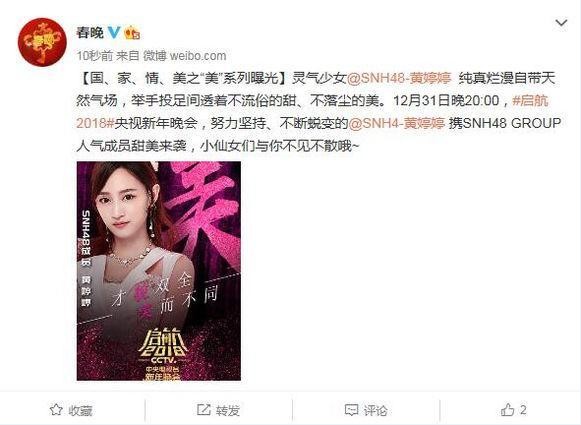The height and width of the screenshot is (425, 581).
Task: Click the comment bubble icon
Action: coord(351,410)
